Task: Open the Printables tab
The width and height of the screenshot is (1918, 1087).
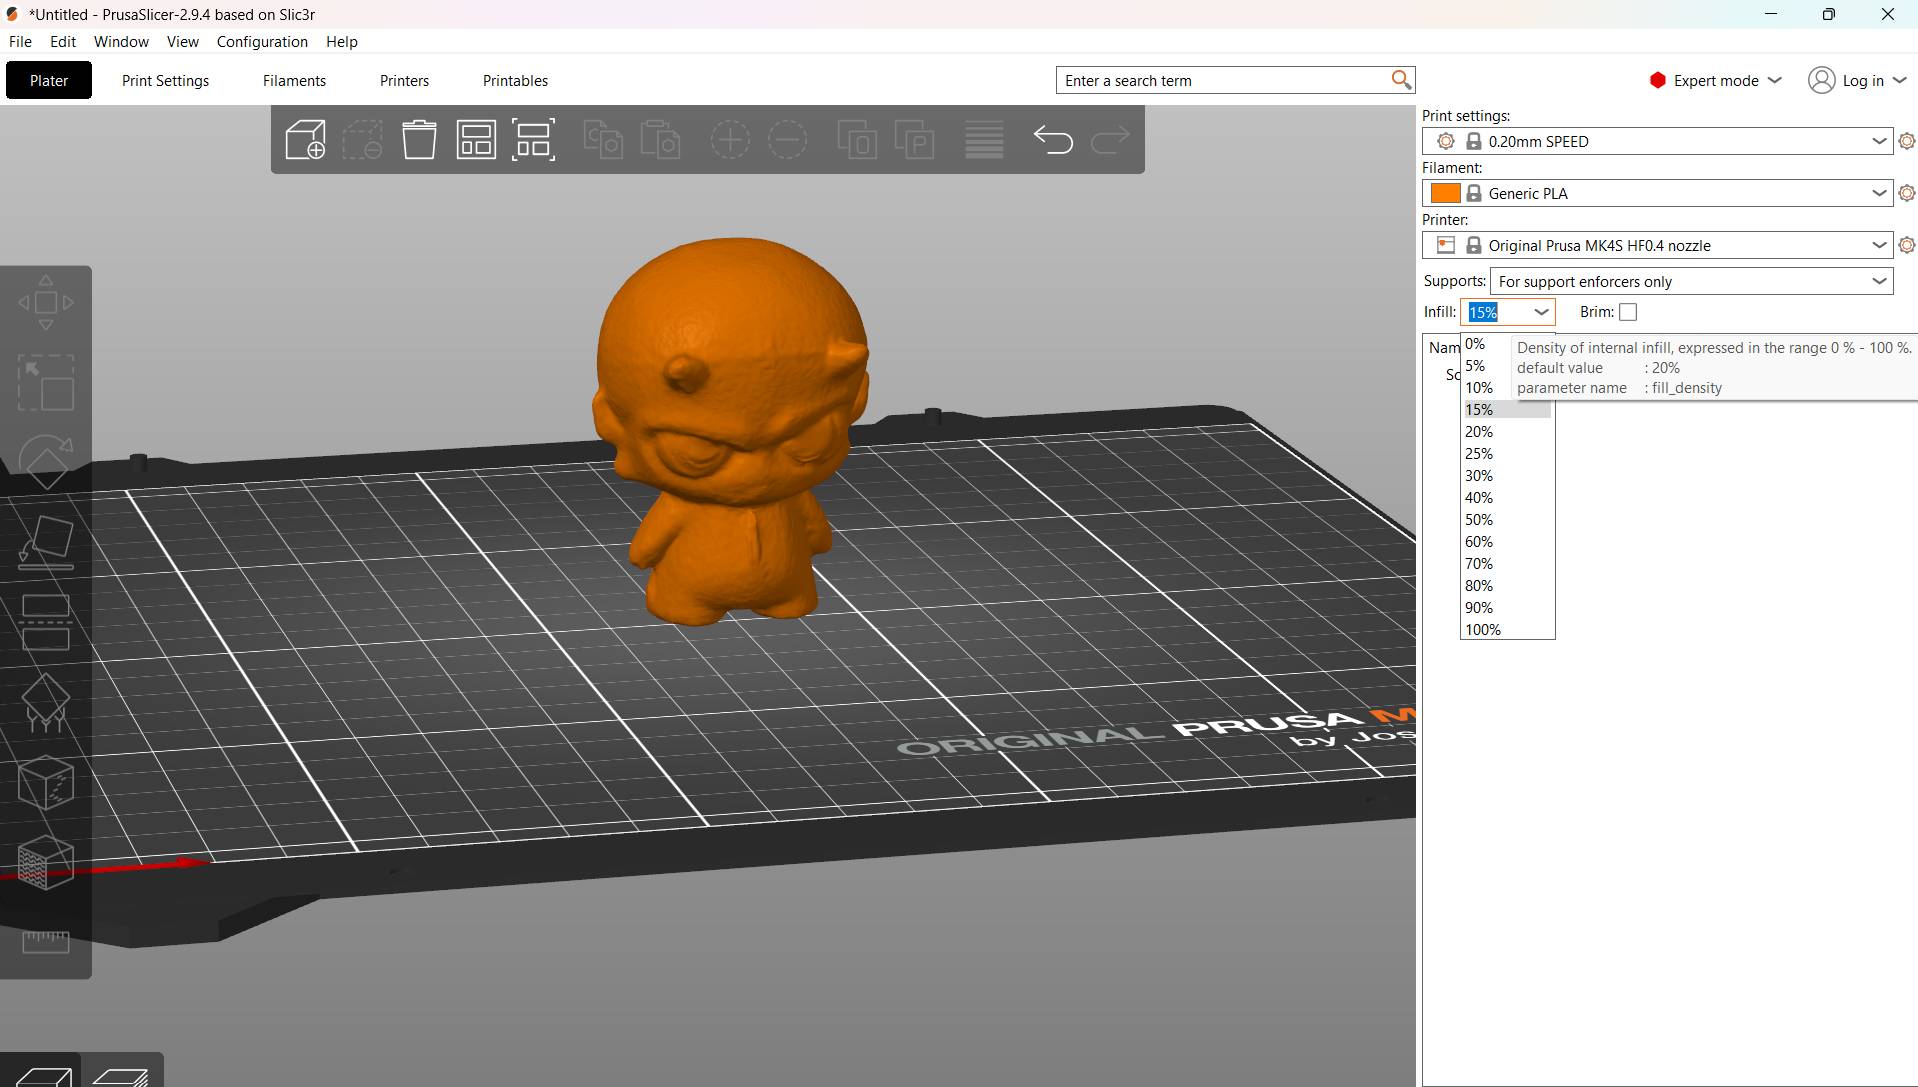Action: [x=515, y=81]
